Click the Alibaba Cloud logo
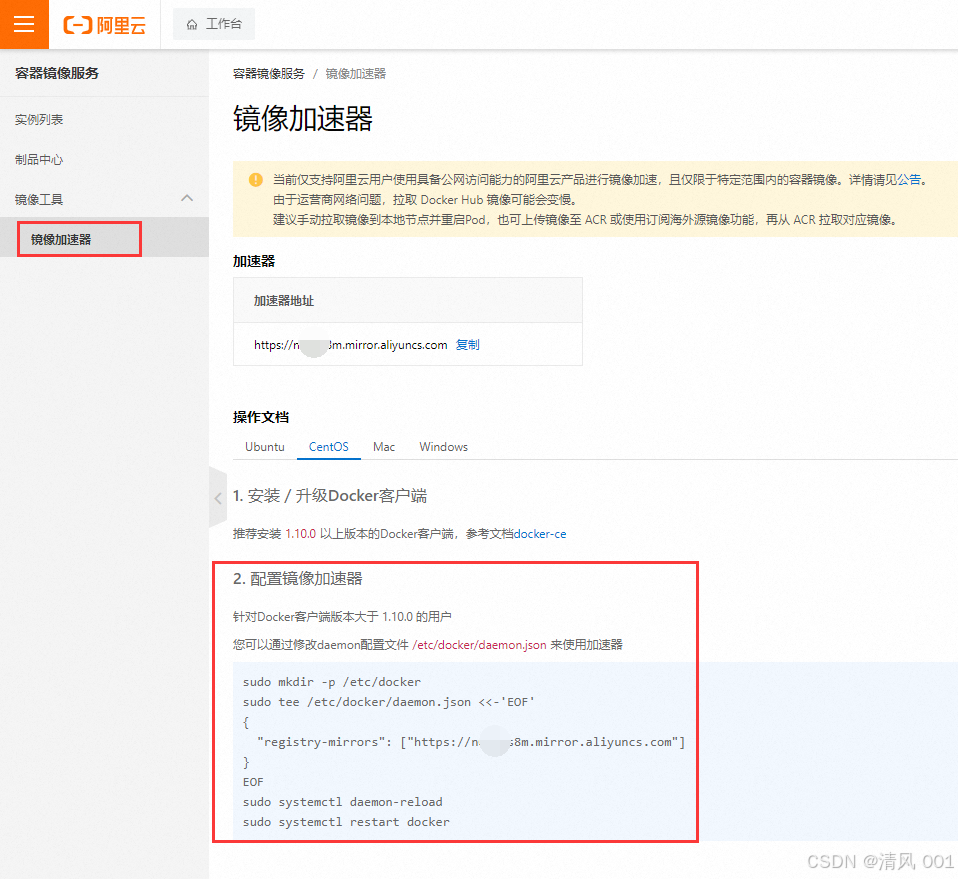 [104, 25]
